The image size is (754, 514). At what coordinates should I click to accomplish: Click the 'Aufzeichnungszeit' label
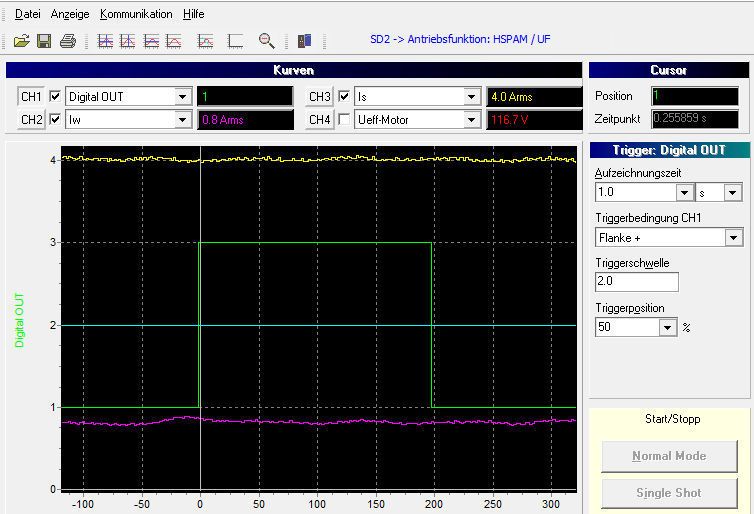coord(638,173)
